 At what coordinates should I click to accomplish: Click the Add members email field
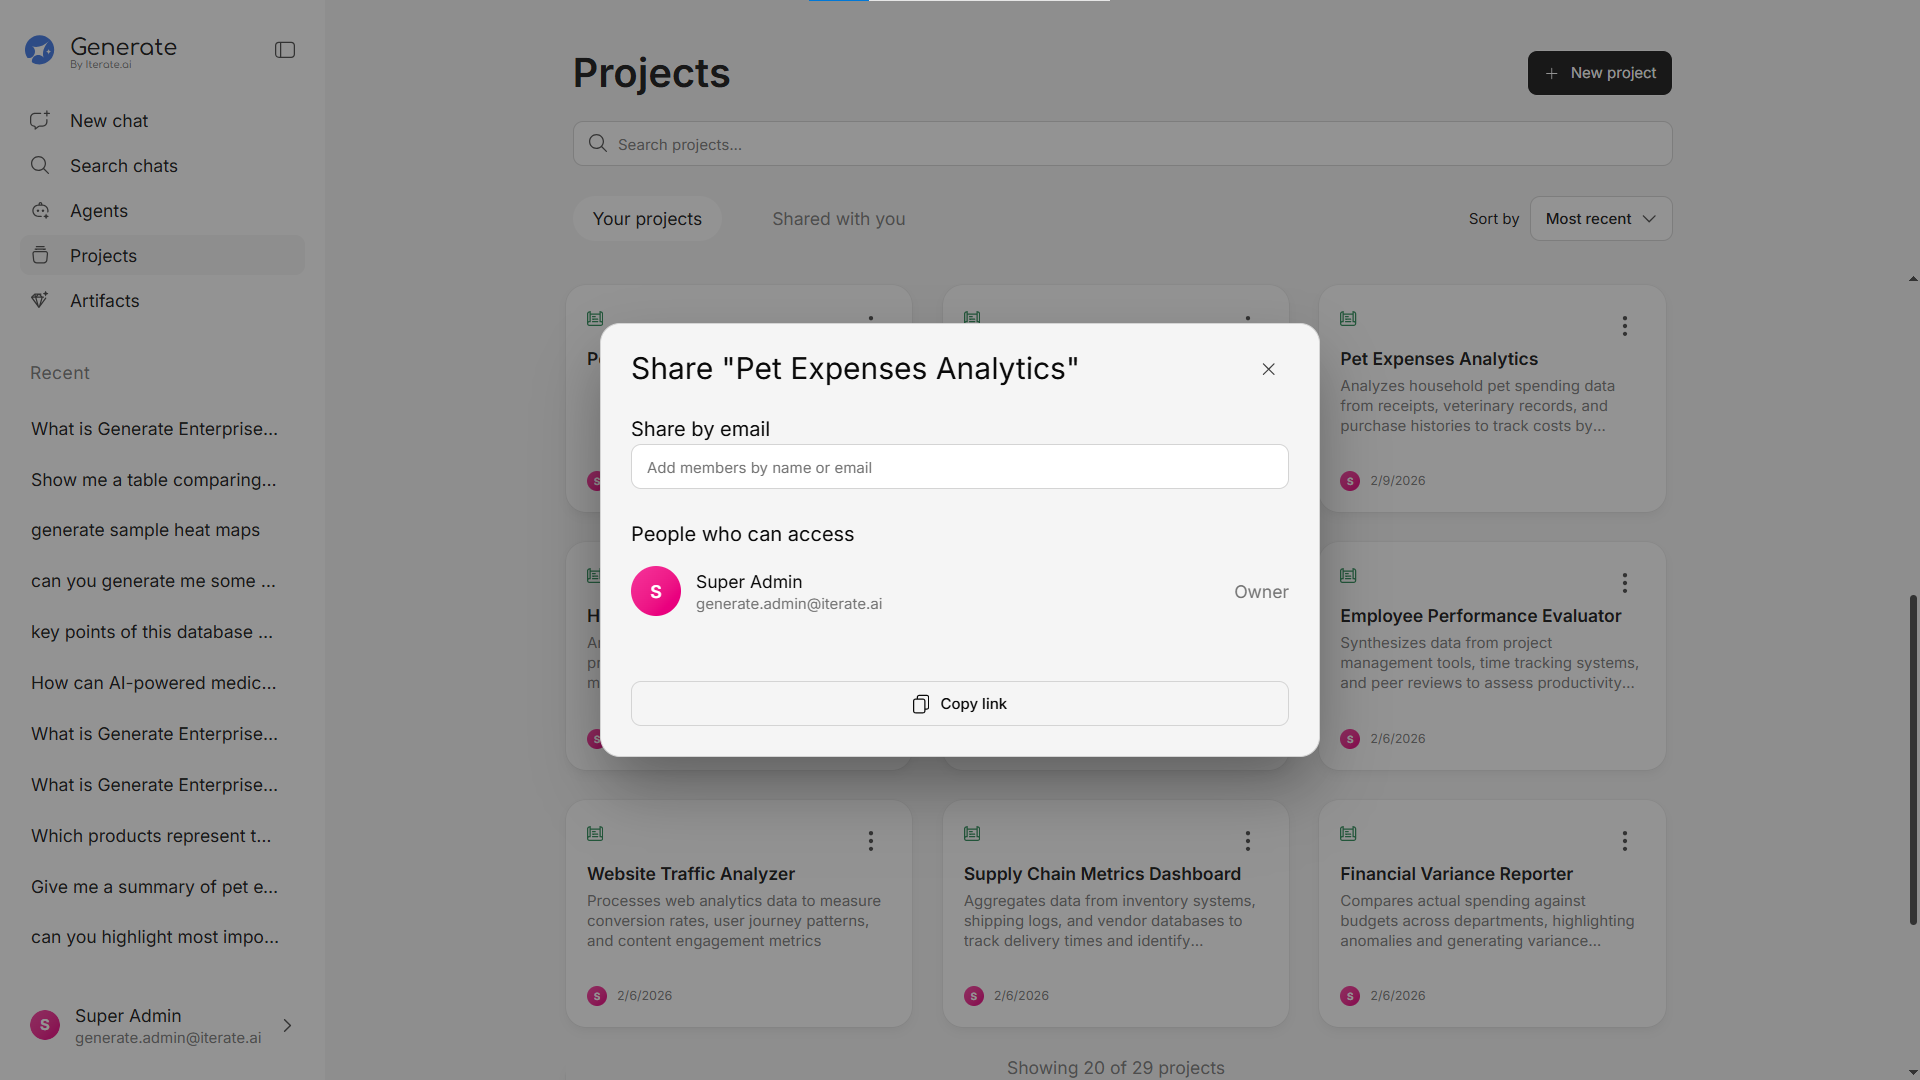(x=959, y=467)
